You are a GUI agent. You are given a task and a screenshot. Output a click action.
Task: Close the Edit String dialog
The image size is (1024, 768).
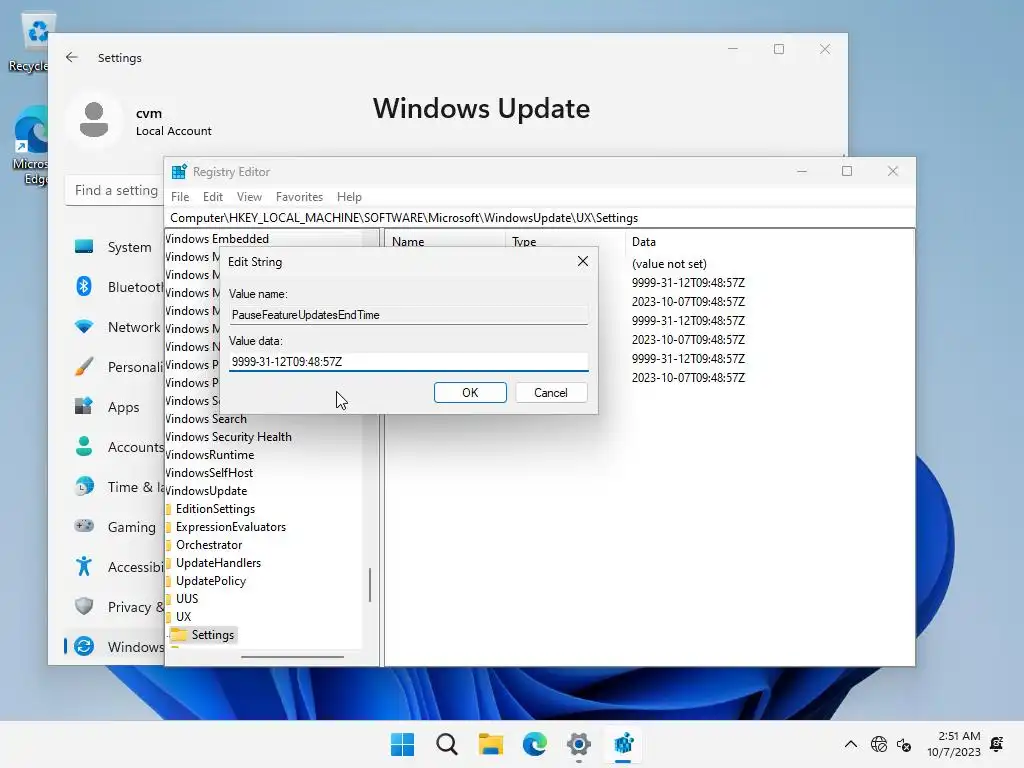point(583,261)
